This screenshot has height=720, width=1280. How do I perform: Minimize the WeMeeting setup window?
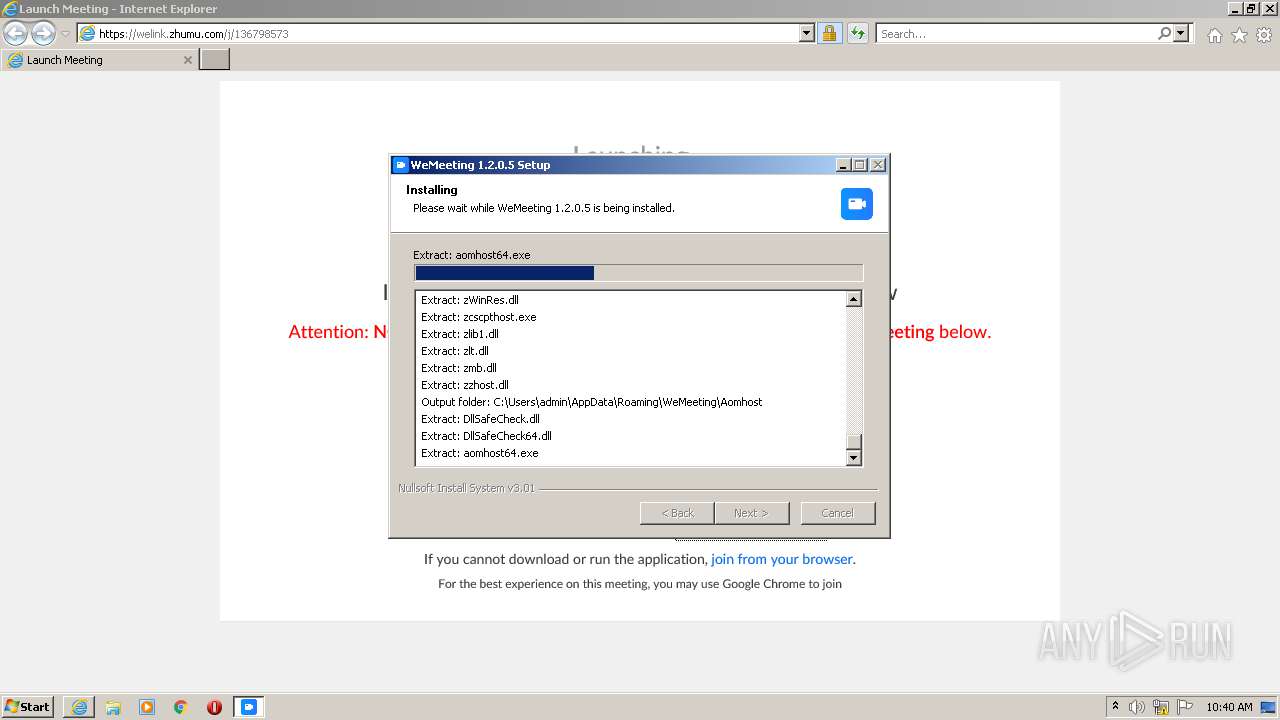pos(843,165)
